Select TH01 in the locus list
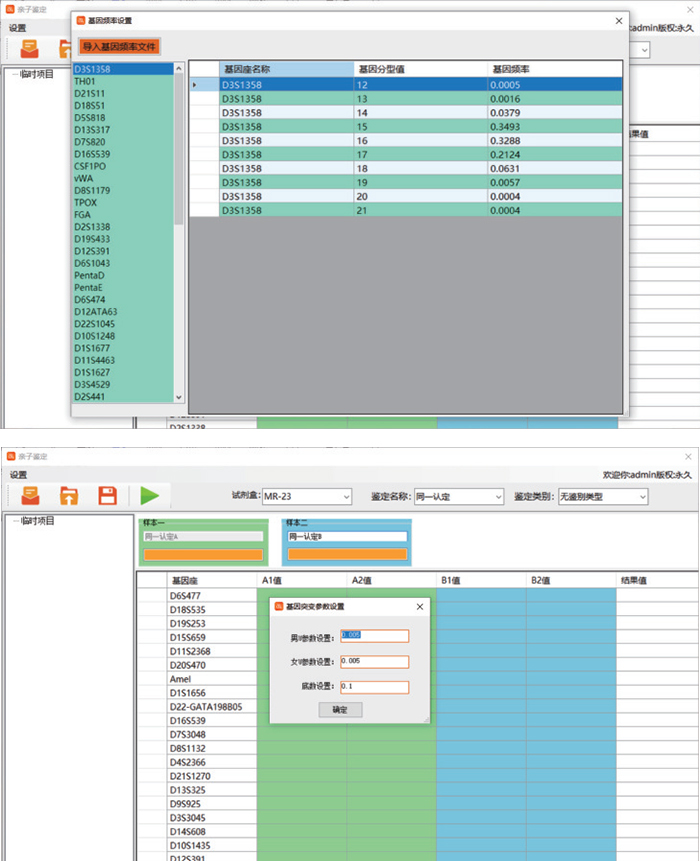 (x=85, y=81)
